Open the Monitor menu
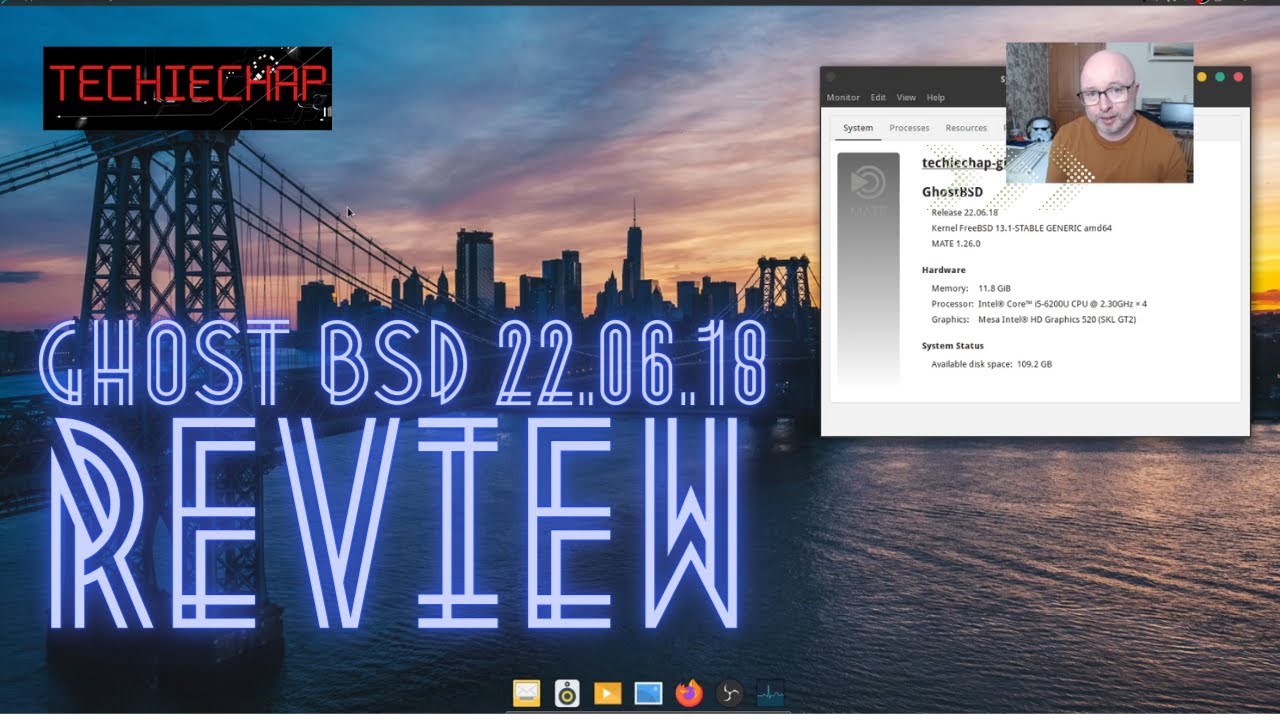The image size is (1280, 720). point(843,98)
